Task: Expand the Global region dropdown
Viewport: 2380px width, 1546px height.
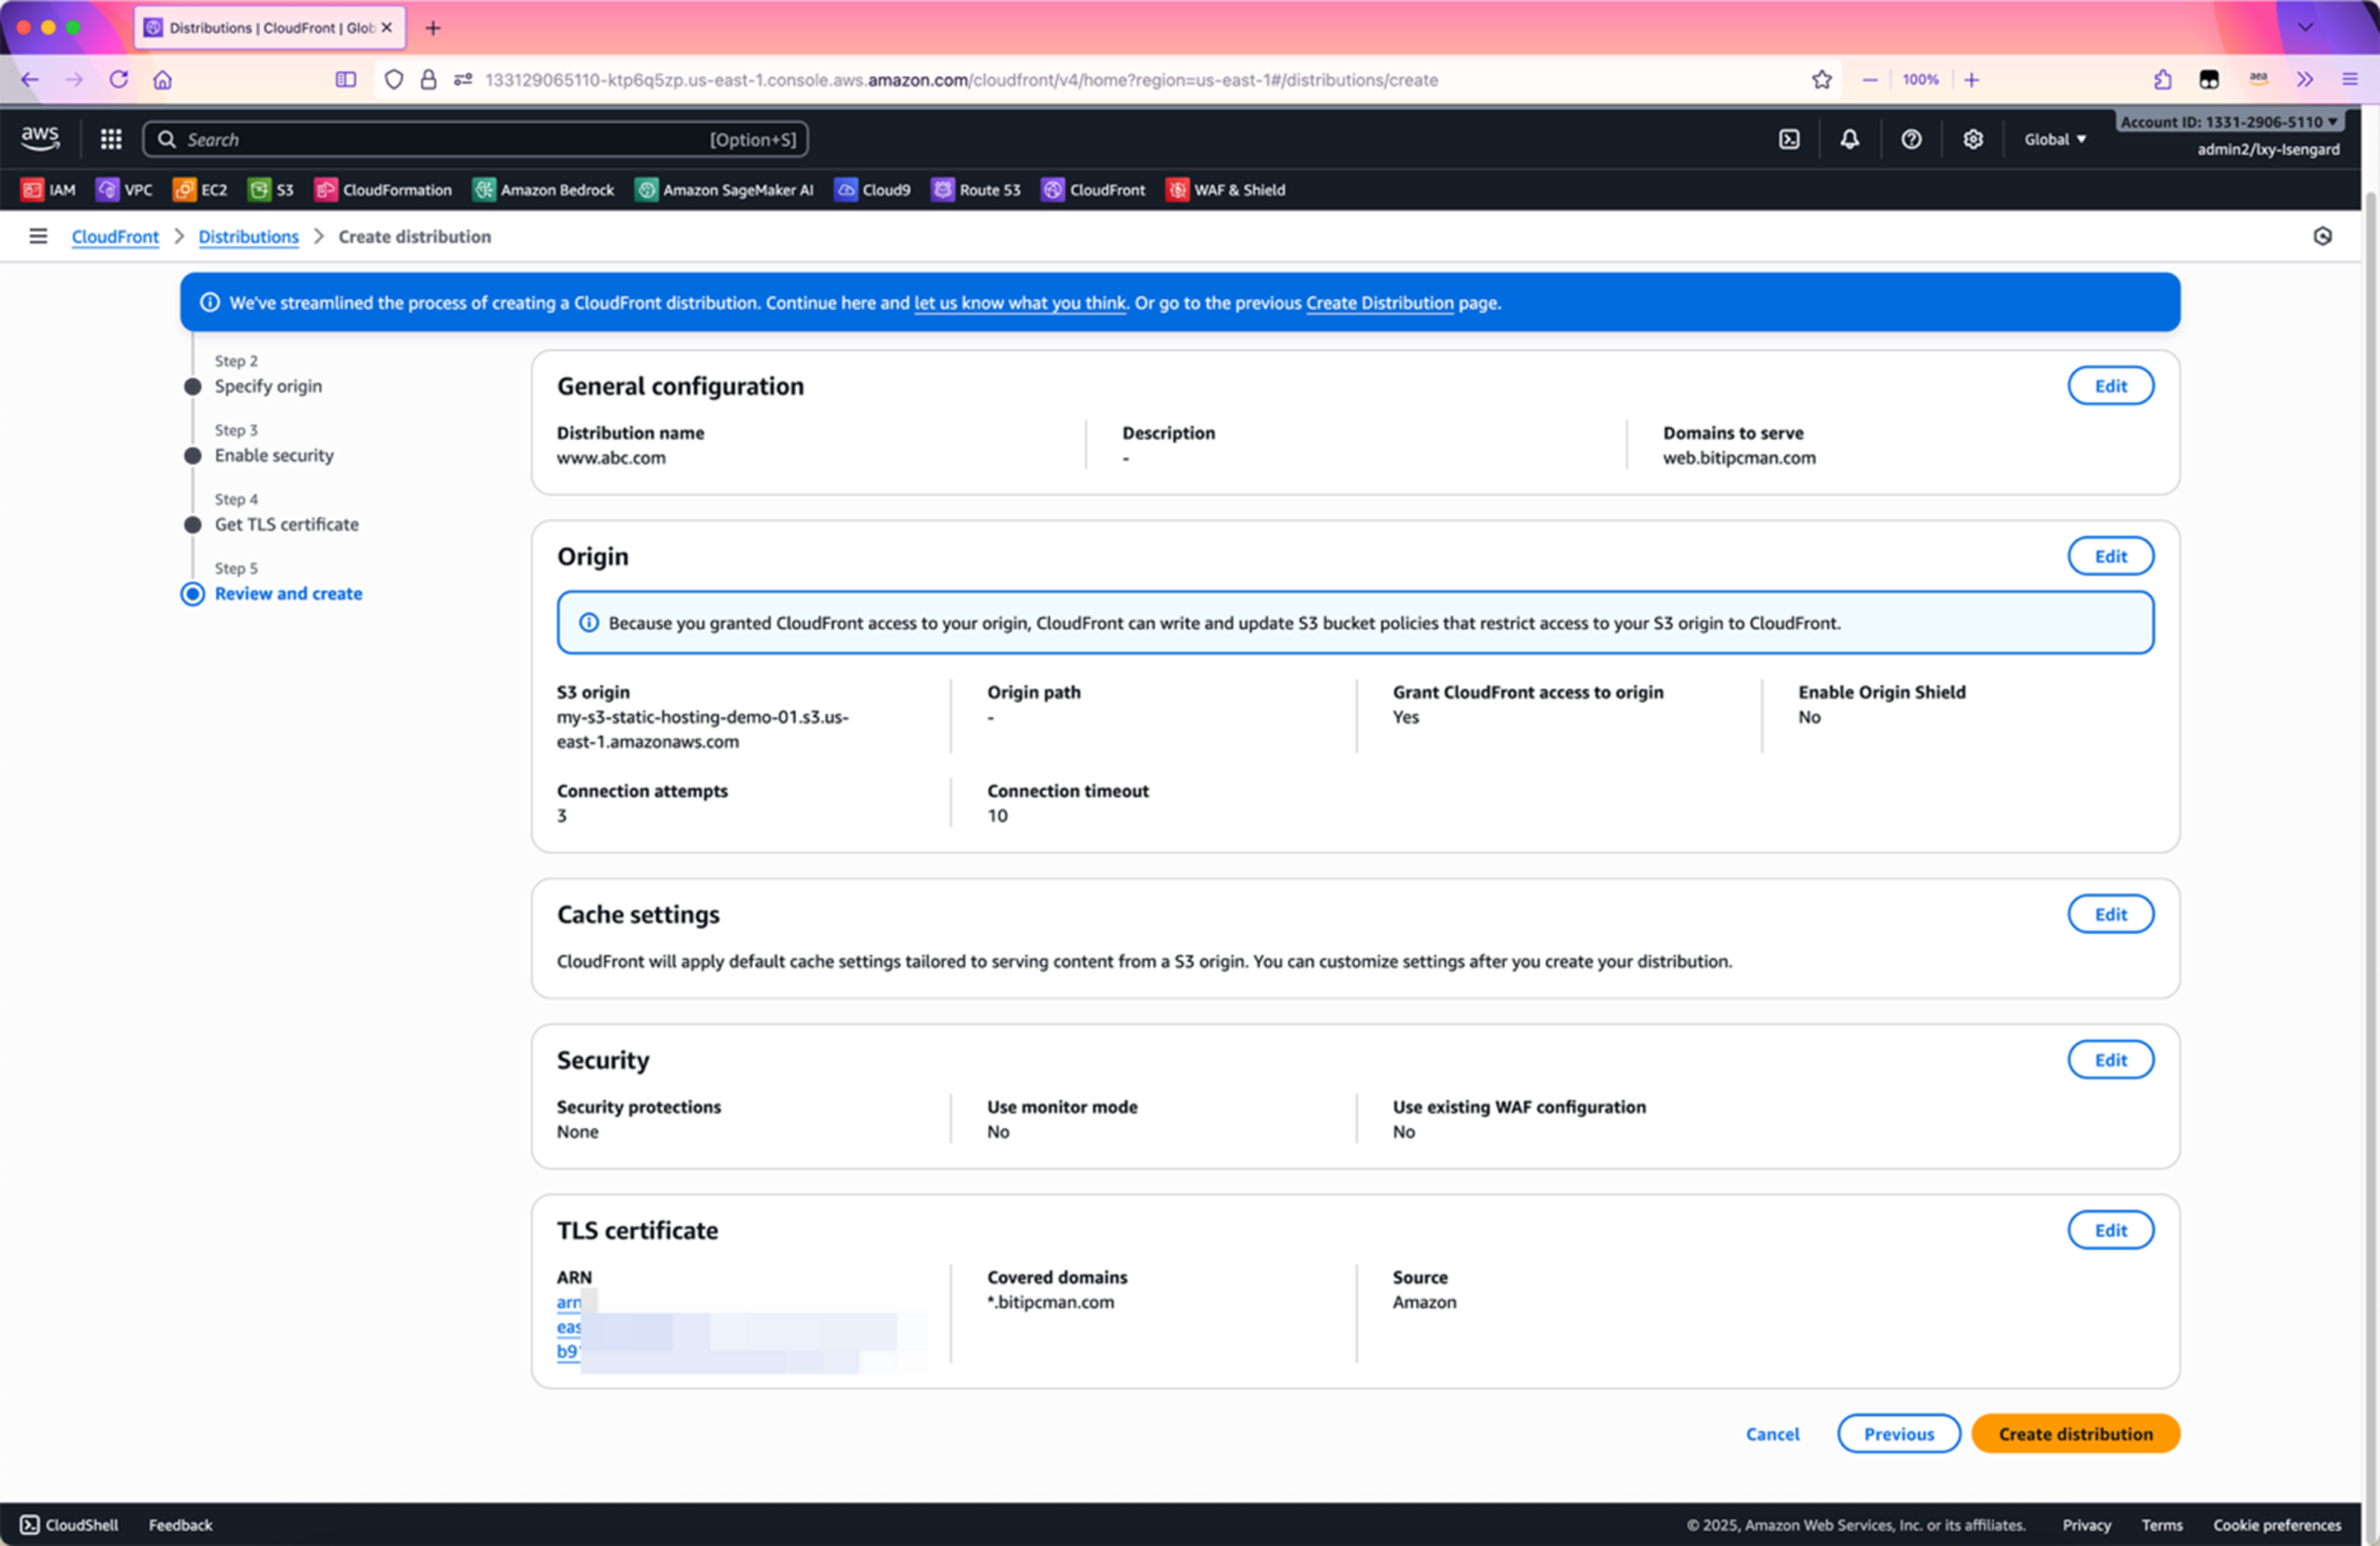Action: [2055, 139]
